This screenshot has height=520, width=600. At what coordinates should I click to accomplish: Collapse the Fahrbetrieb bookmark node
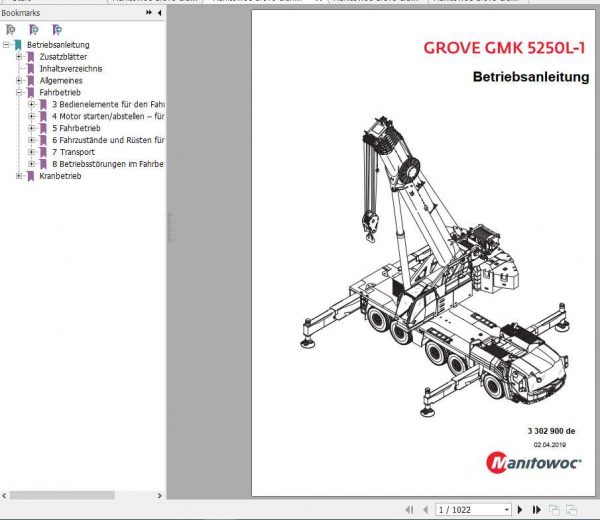[19, 92]
